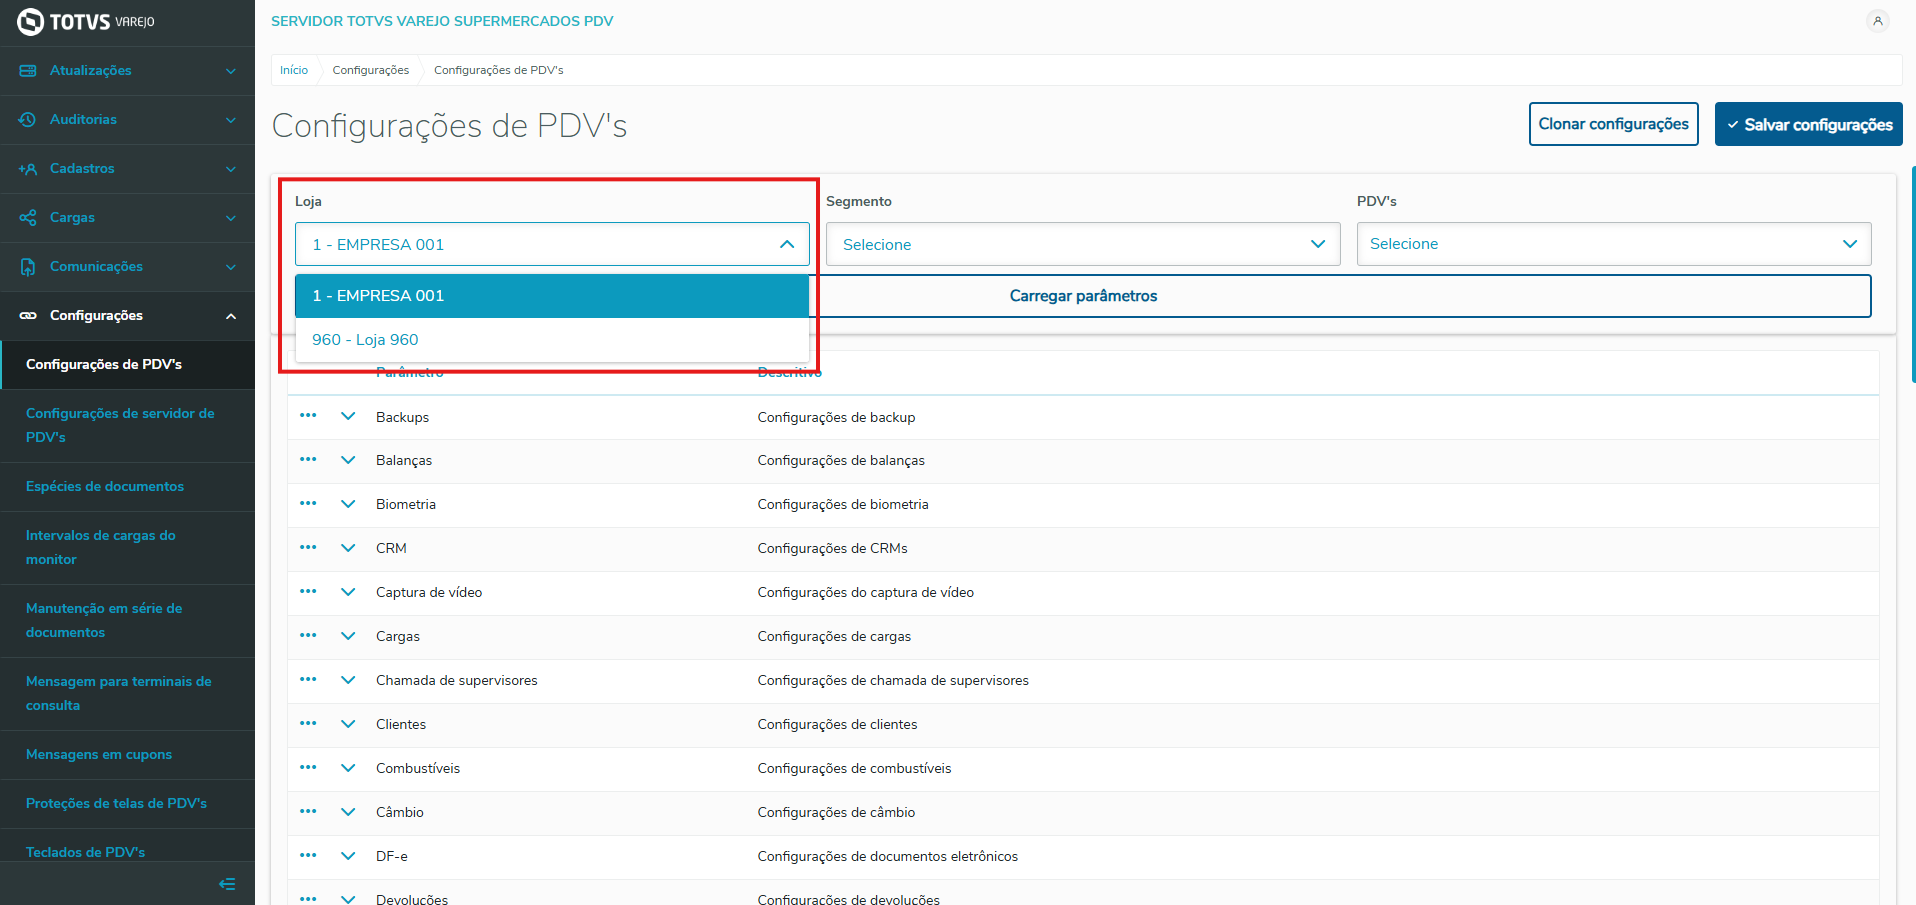Viewport: 1916px width, 905px height.
Task: Click the Atualizações sidebar icon
Action: coord(28,71)
